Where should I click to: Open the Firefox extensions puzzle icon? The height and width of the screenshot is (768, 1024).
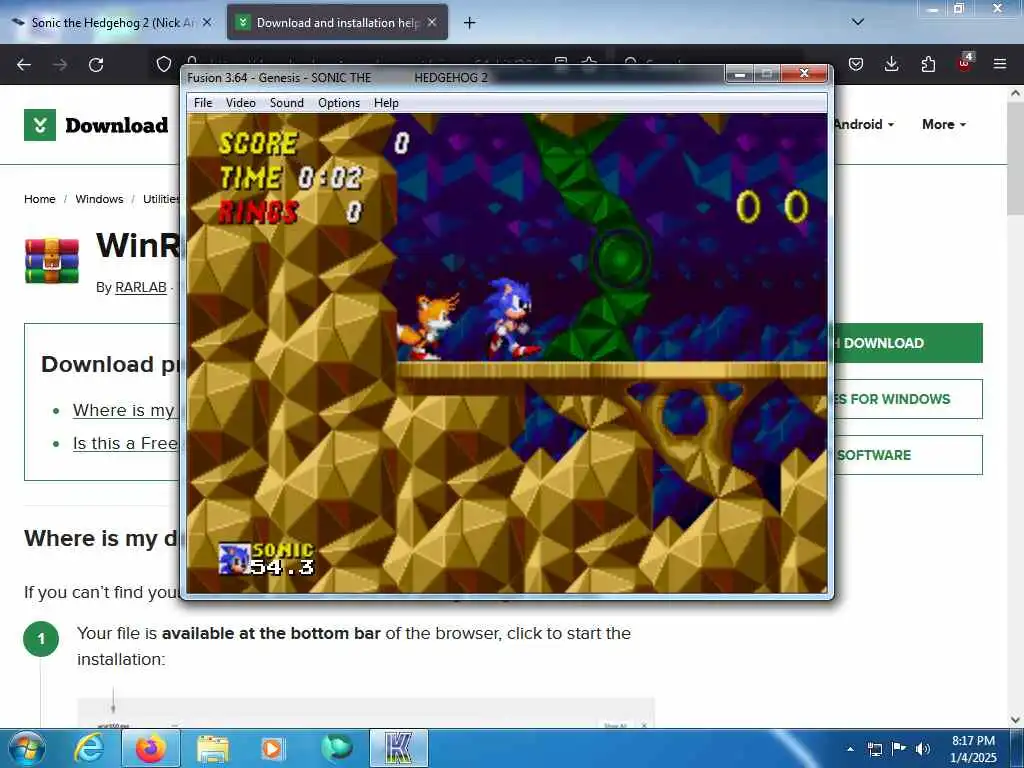coord(928,64)
